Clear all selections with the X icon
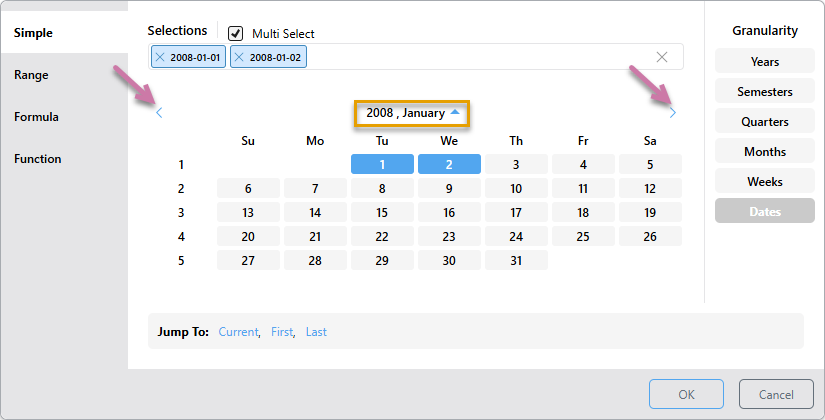This screenshot has height=420, width=825. point(662,57)
